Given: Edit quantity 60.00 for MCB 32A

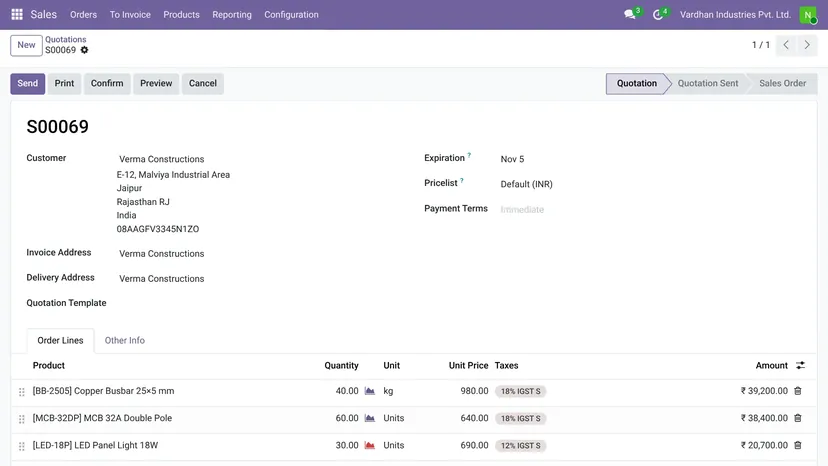Looking at the screenshot, I should tap(346, 418).
